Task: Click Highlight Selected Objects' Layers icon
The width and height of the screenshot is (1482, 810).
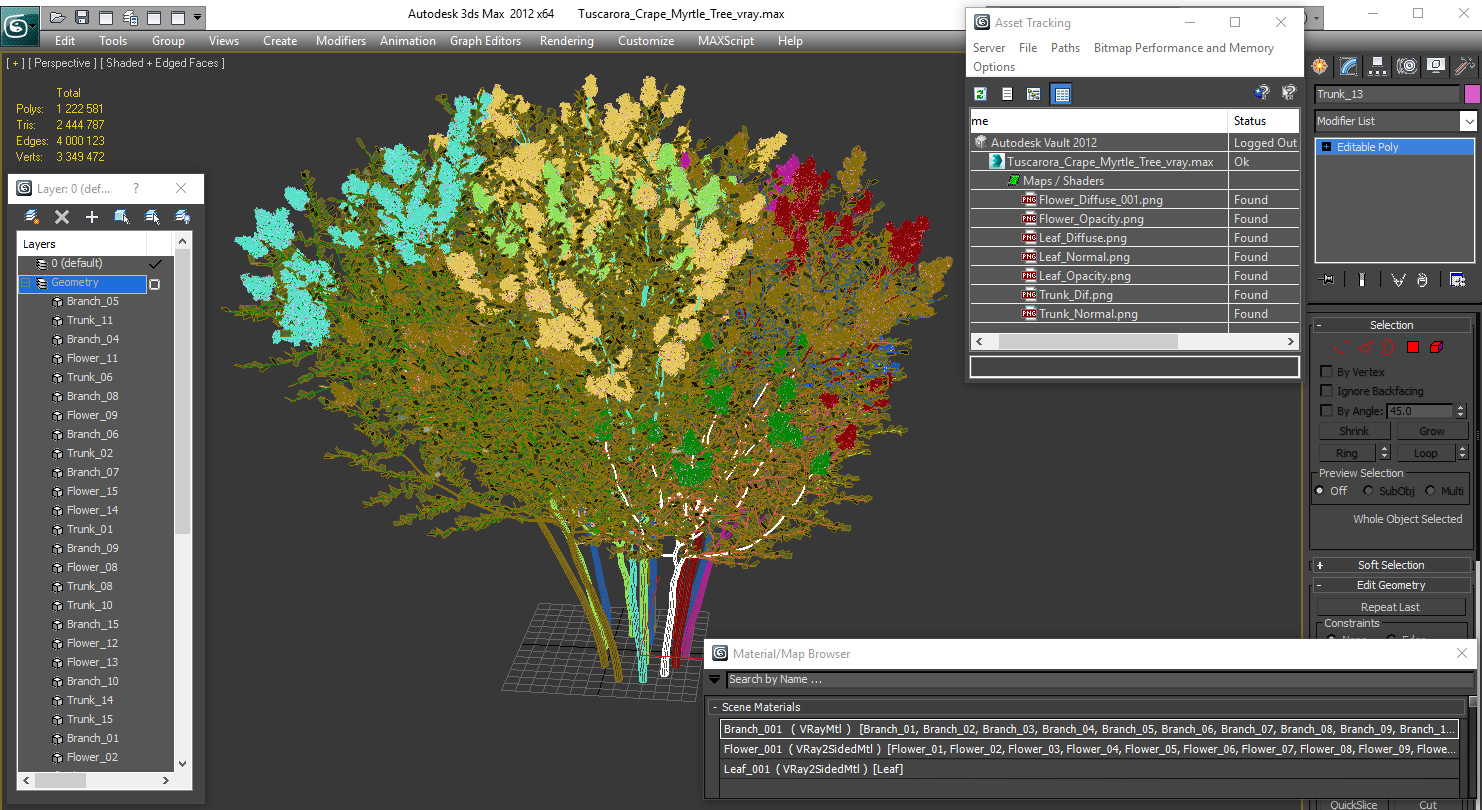Action: pyautogui.click(x=152, y=216)
